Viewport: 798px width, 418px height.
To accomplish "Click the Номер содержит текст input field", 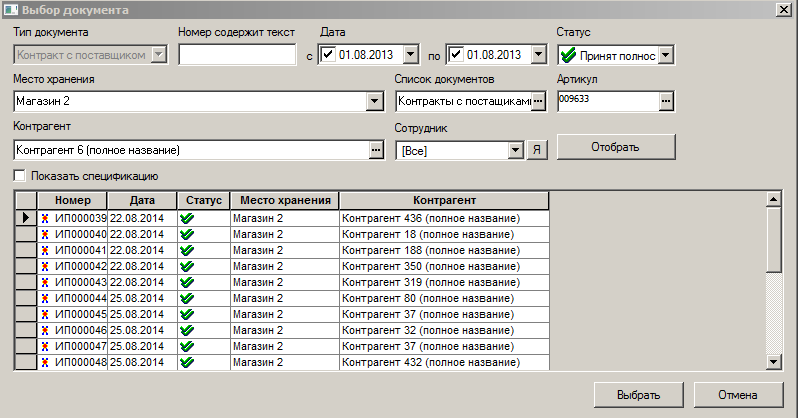I will [x=237, y=54].
